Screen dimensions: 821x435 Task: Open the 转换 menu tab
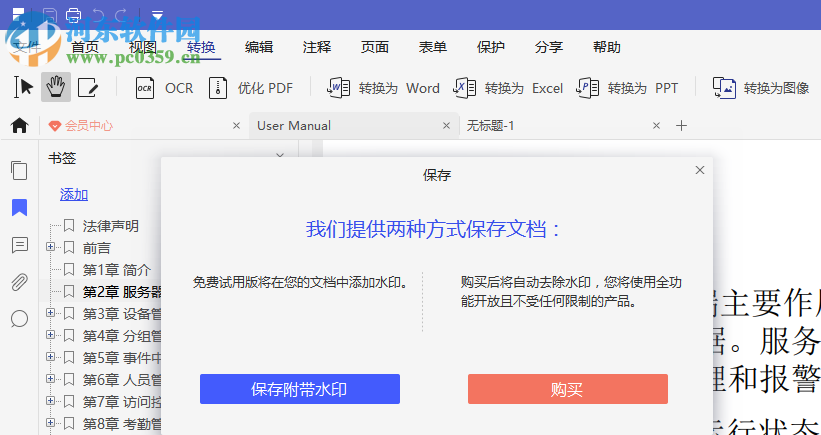point(201,47)
